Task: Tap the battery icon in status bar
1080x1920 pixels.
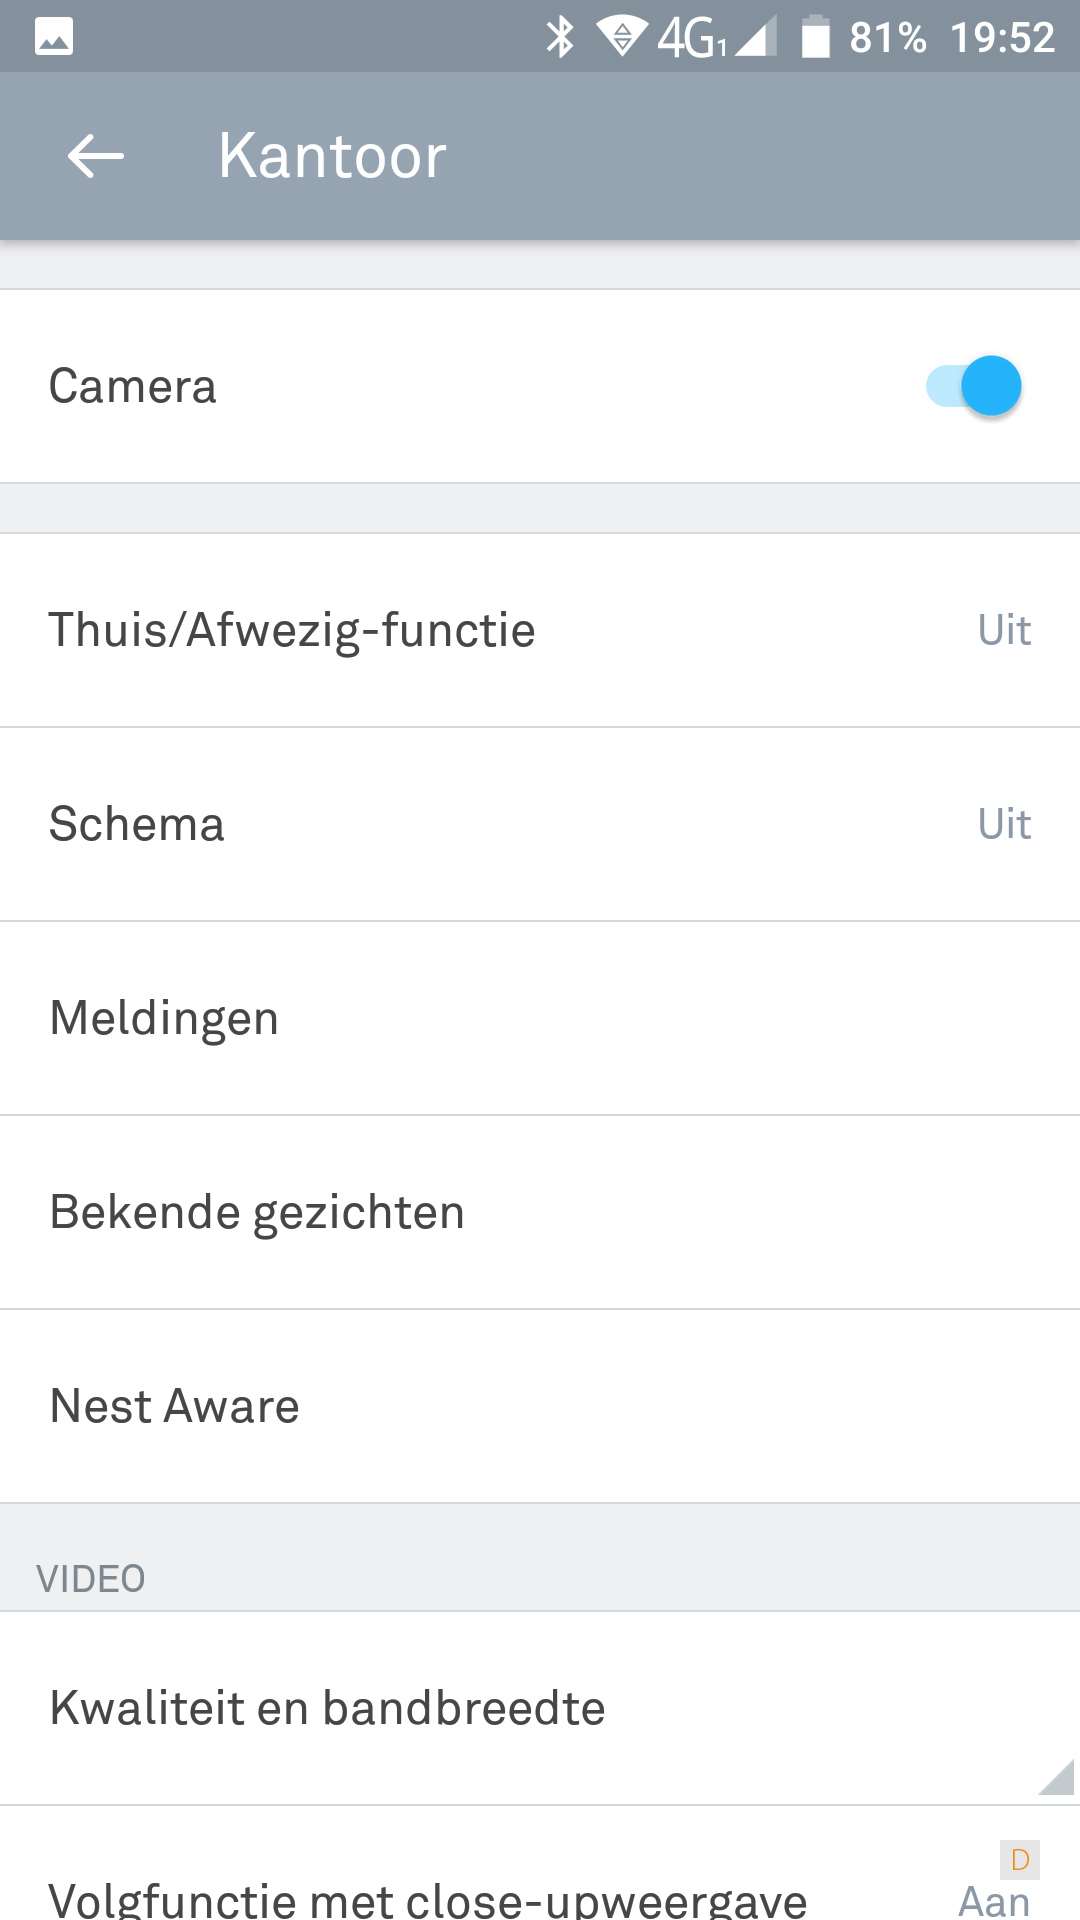Action: click(816, 37)
